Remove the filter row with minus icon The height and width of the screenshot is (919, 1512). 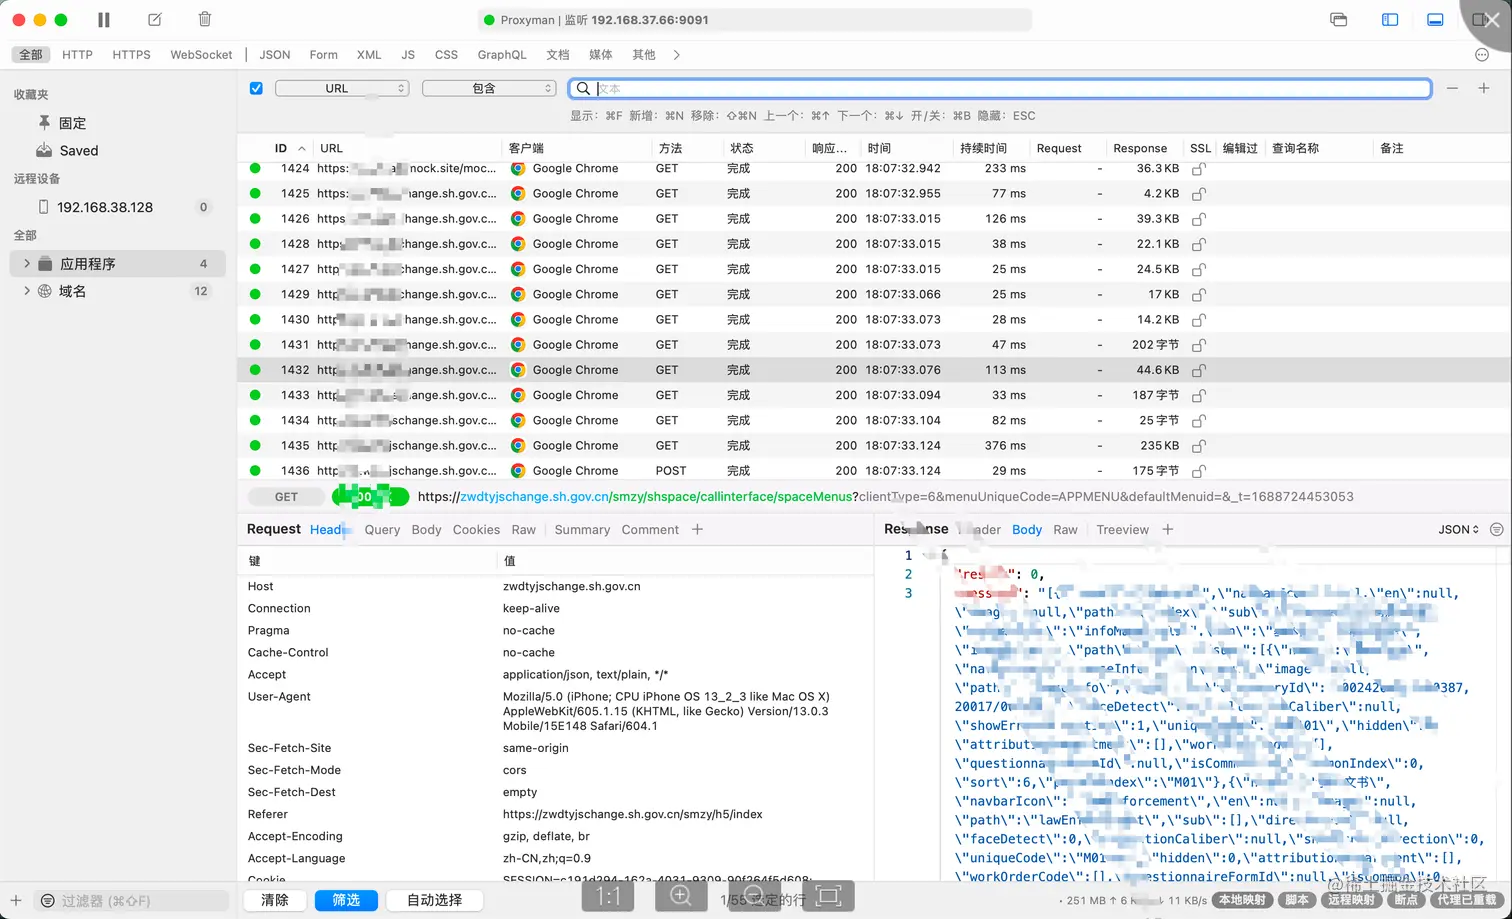point(1452,88)
